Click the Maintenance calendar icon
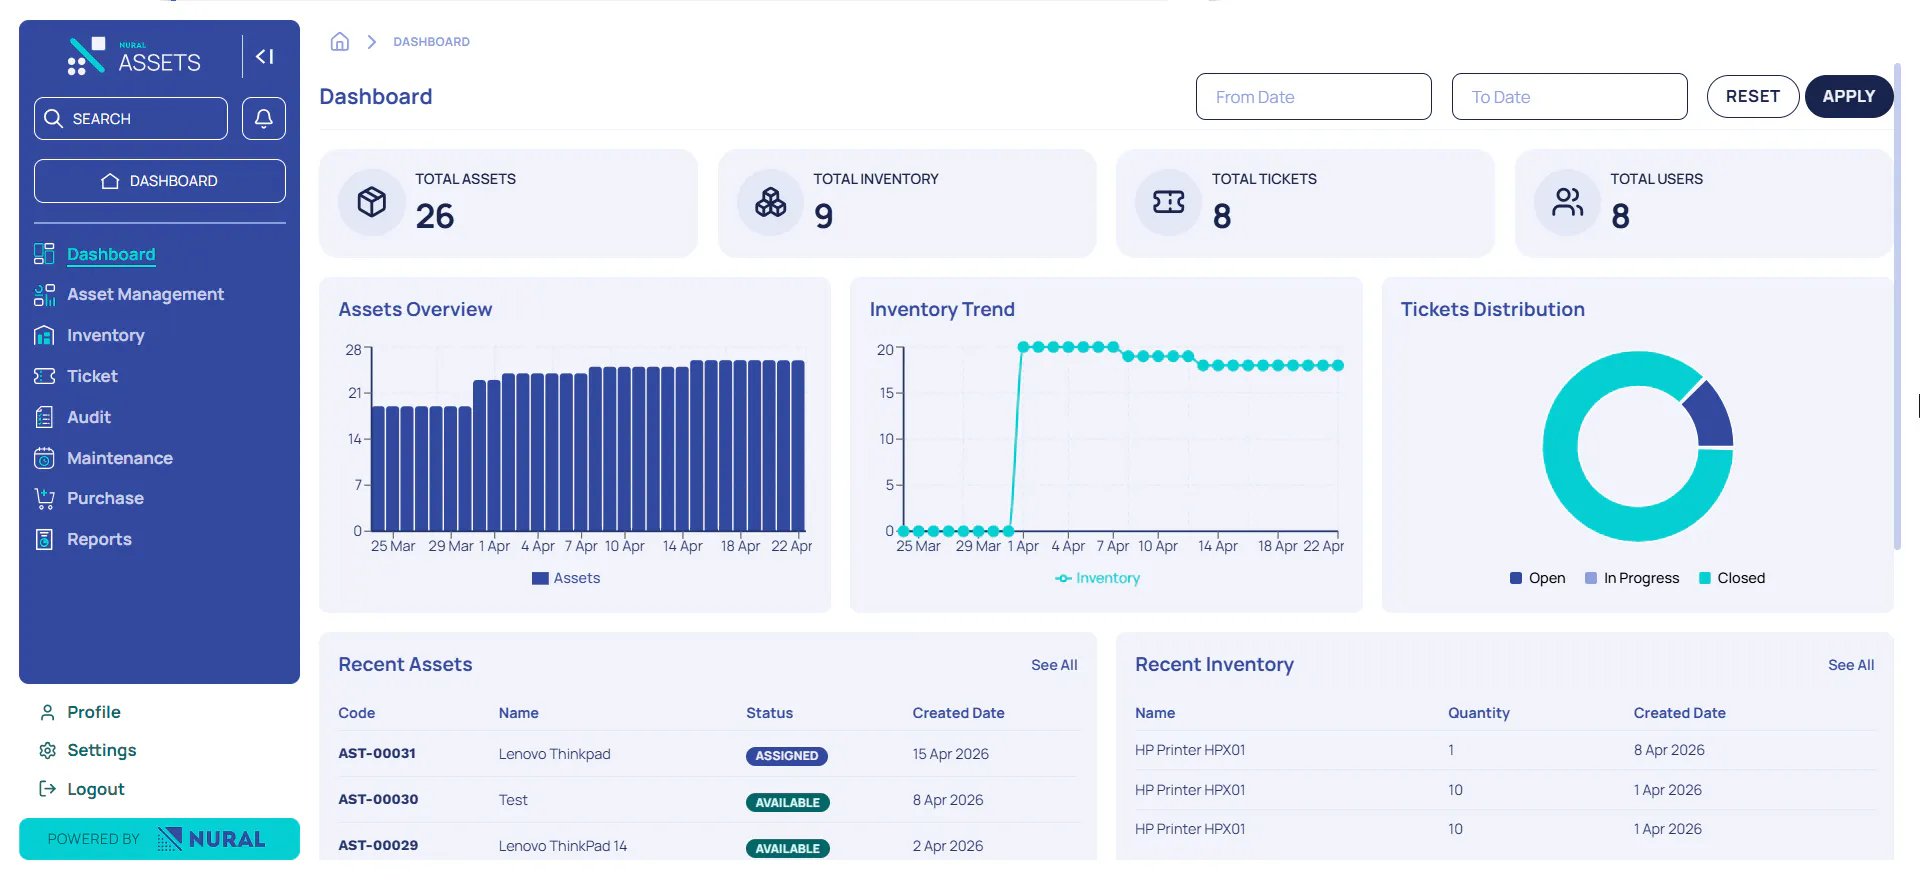Image resolution: width=1920 pixels, height=878 pixels. pyautogui.click(x=44, y=458)
